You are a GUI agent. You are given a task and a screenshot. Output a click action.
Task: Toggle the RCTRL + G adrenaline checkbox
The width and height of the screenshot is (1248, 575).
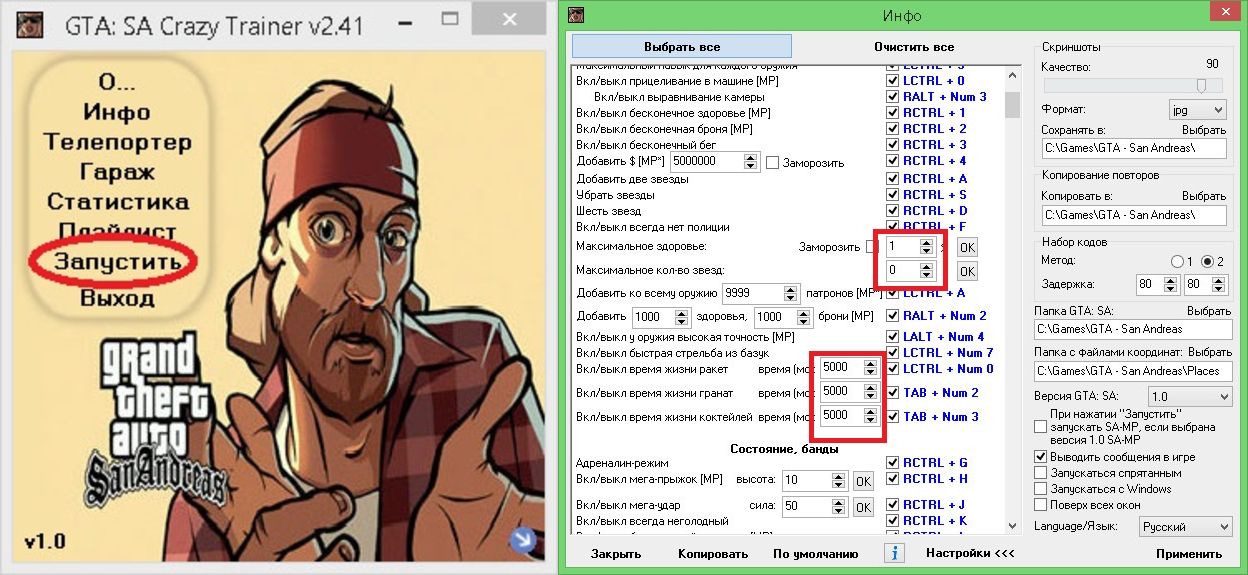tap(892, 463)
